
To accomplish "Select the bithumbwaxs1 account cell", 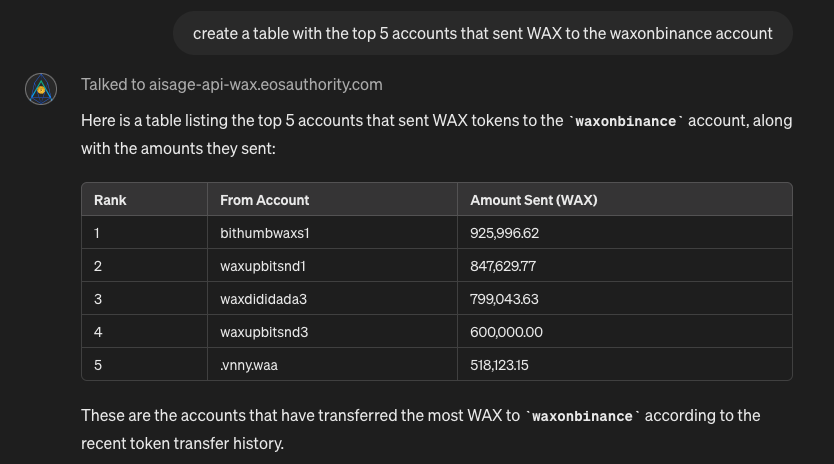I will click(x=265, y=233).
